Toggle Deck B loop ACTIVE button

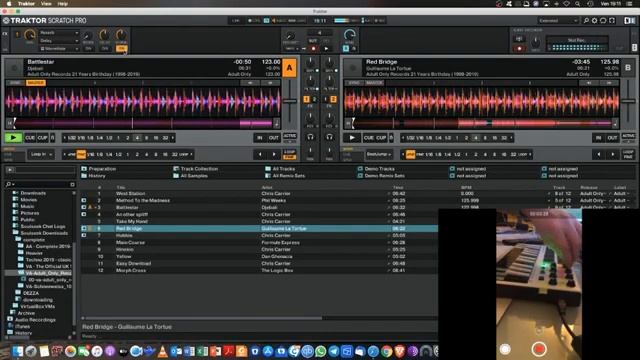(x=628, y=136)
